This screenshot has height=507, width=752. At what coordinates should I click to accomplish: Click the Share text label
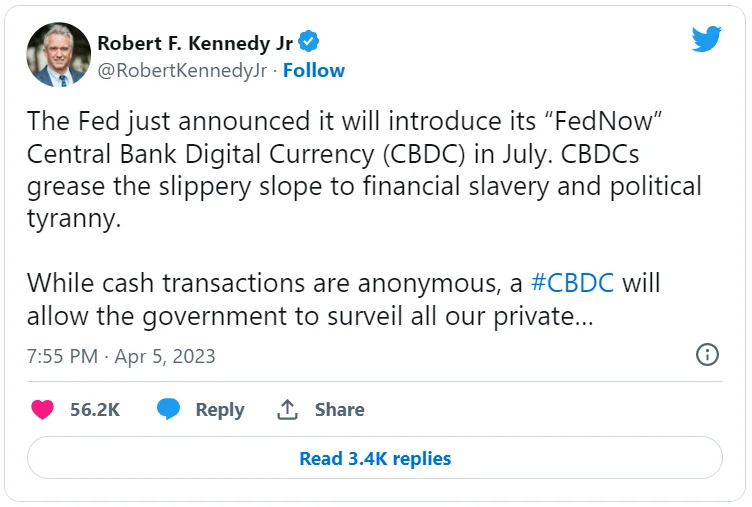coord(340,409)
